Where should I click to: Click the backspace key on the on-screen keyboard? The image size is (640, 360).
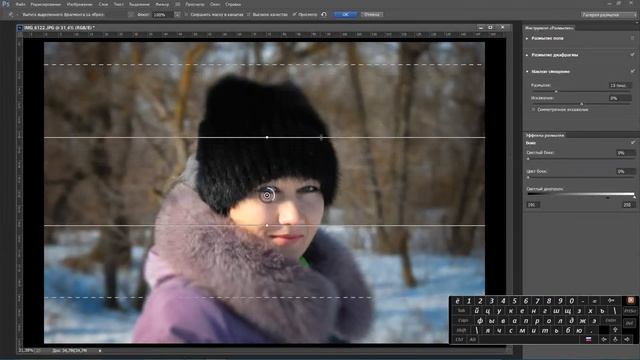click(611, 301)
